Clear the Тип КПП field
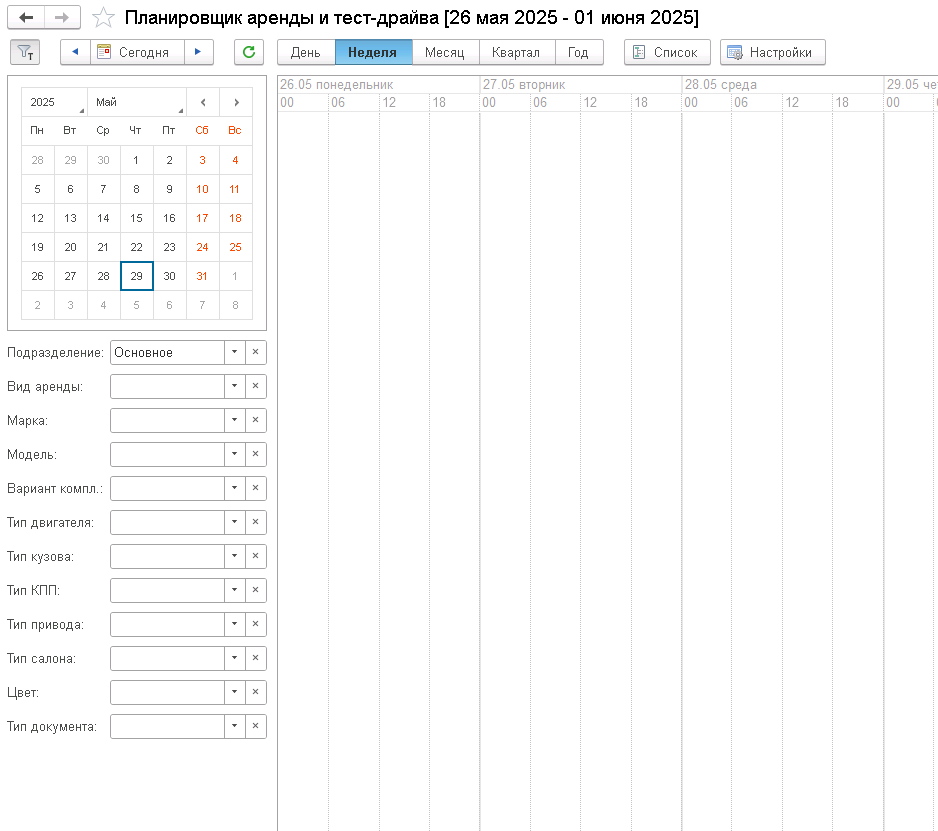 (255, 590)
